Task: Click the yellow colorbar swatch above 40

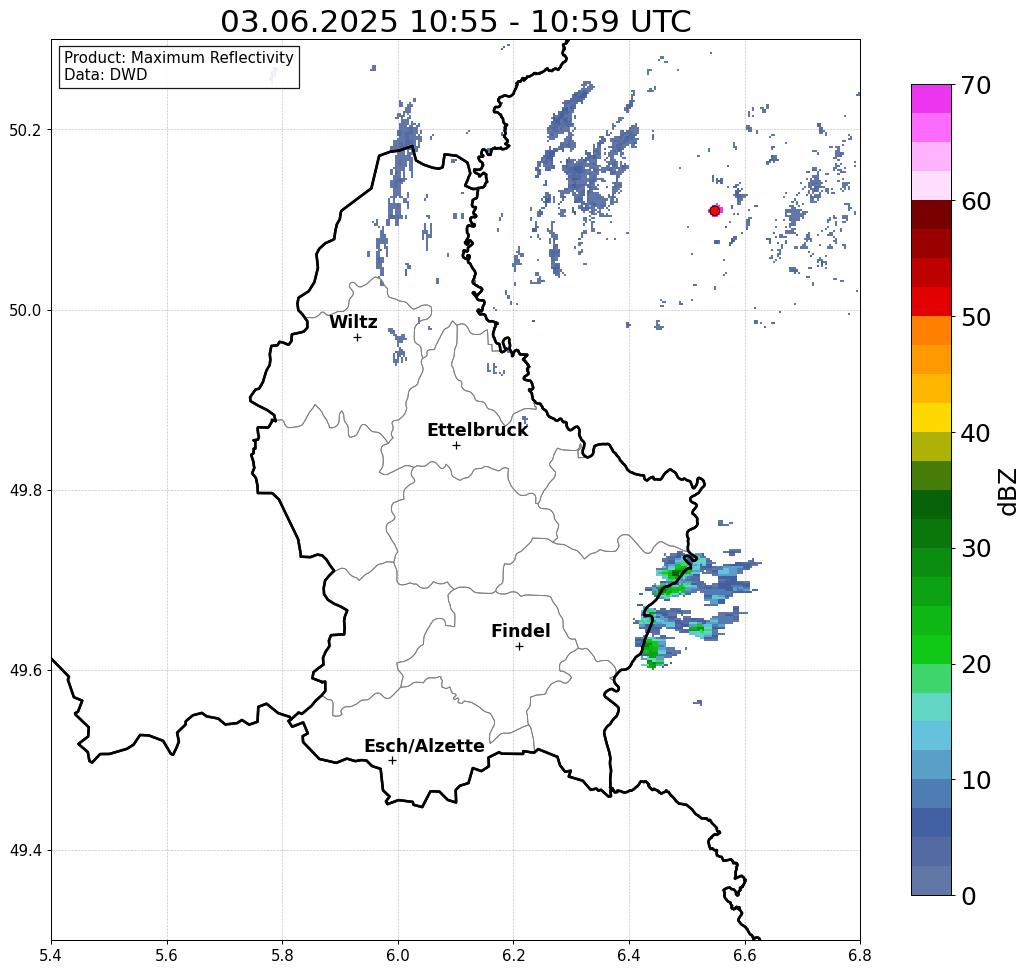Action: [x=931, y=417]
